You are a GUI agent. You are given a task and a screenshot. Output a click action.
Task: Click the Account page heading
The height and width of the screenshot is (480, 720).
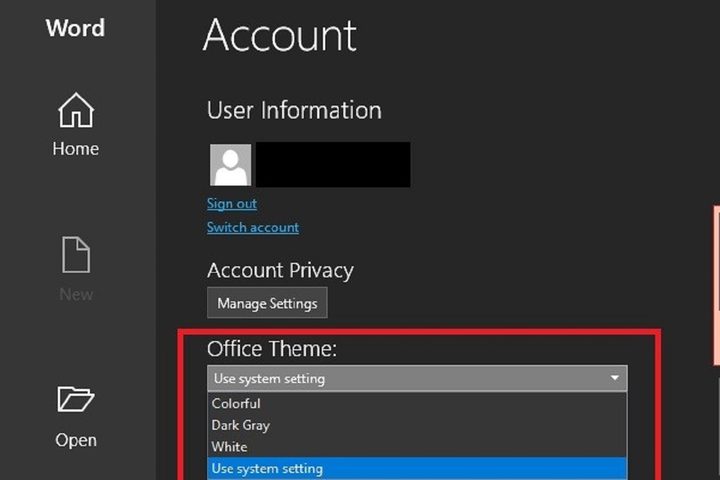(x=279, y=35)
